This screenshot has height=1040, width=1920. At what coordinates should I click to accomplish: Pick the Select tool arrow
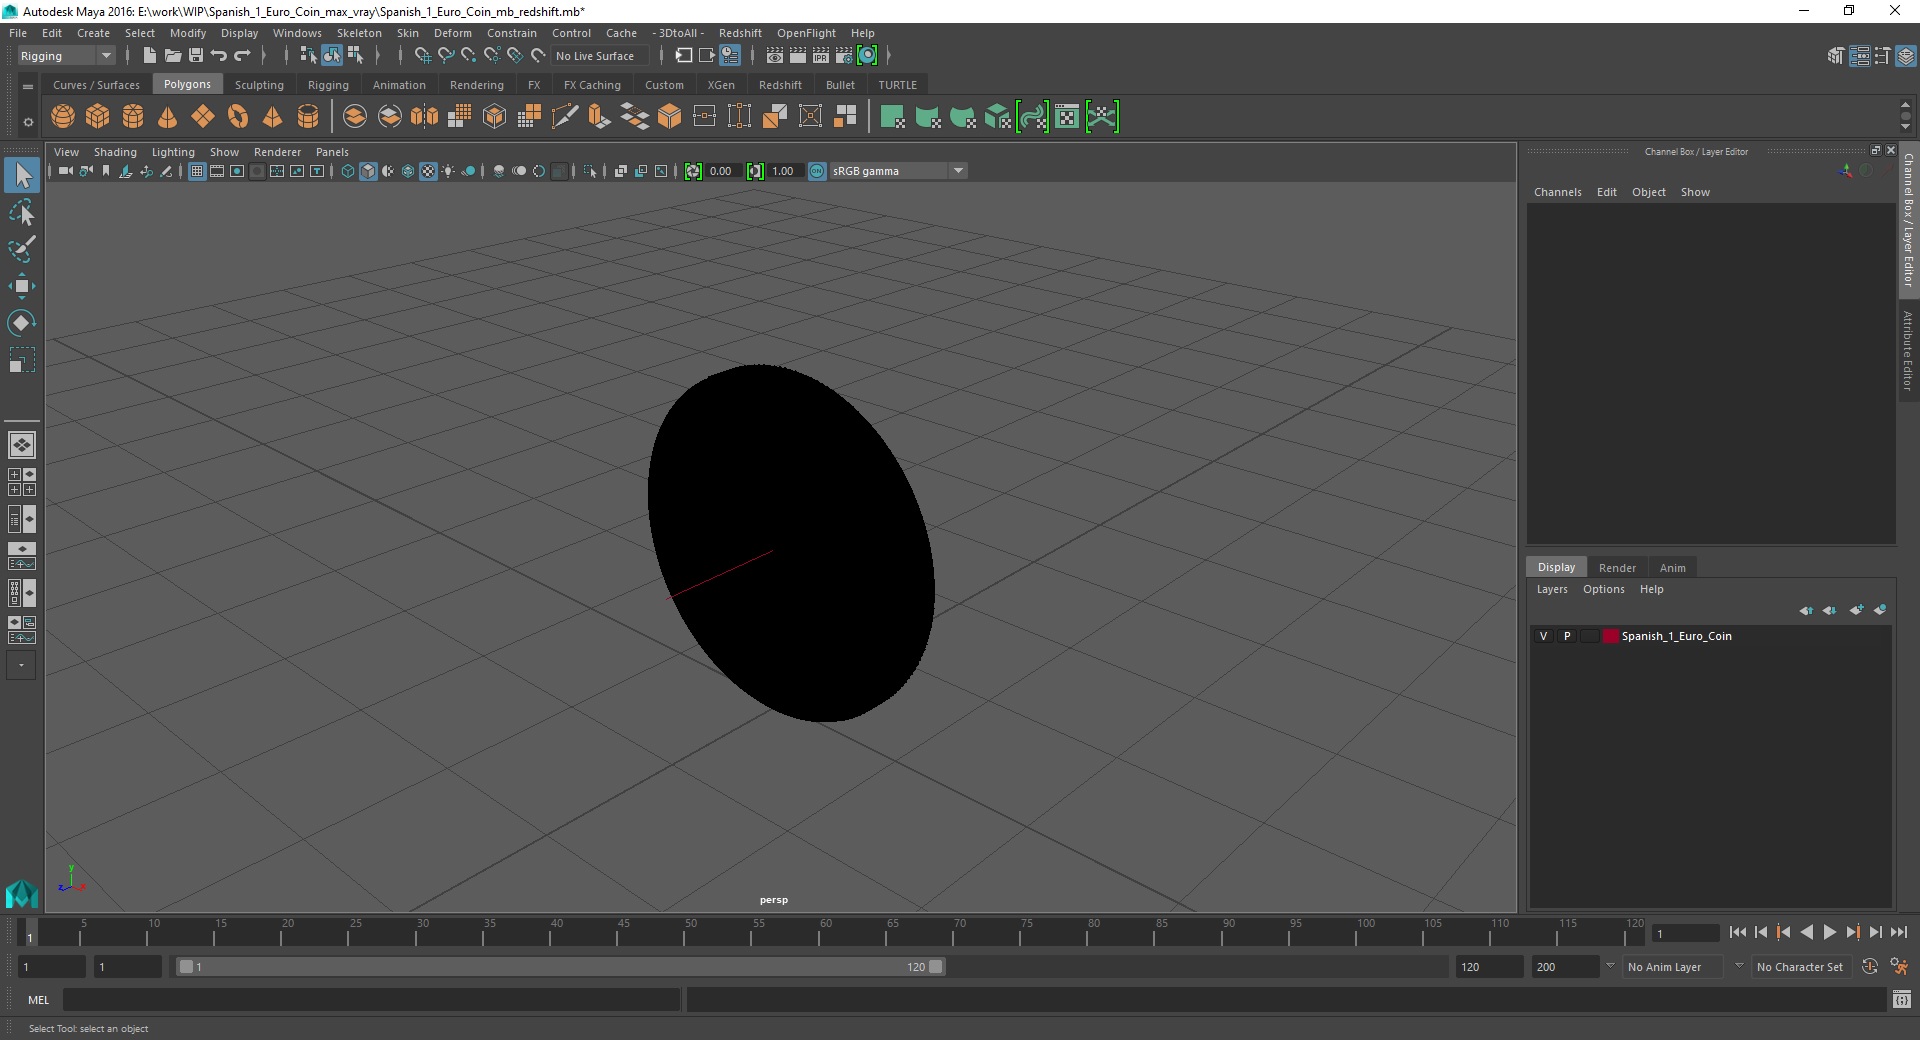tap(21, 175)
